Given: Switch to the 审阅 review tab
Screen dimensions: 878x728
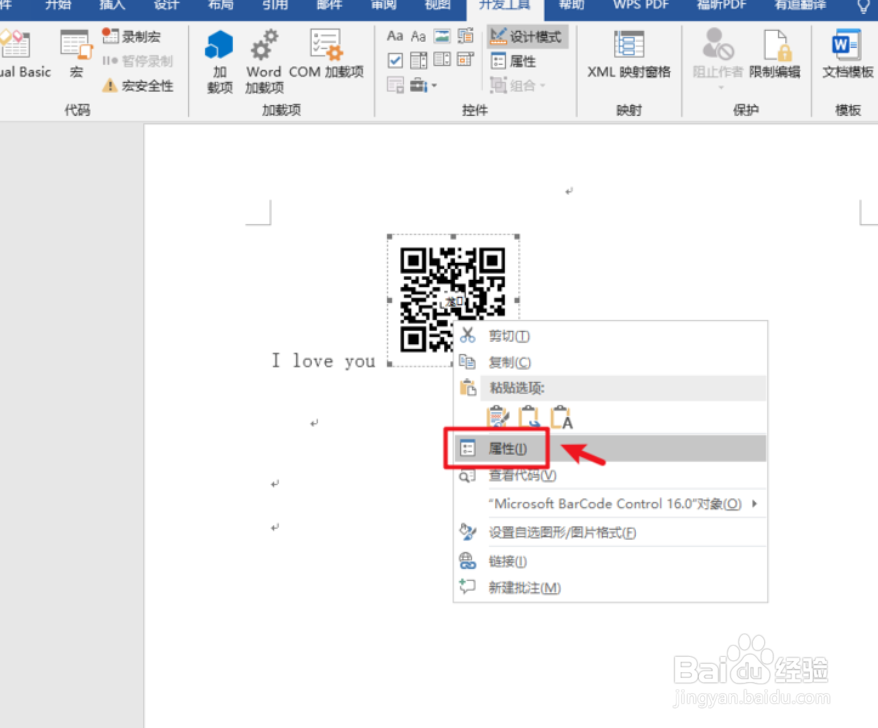Looking at the screenshot, I should pos(384,5).
